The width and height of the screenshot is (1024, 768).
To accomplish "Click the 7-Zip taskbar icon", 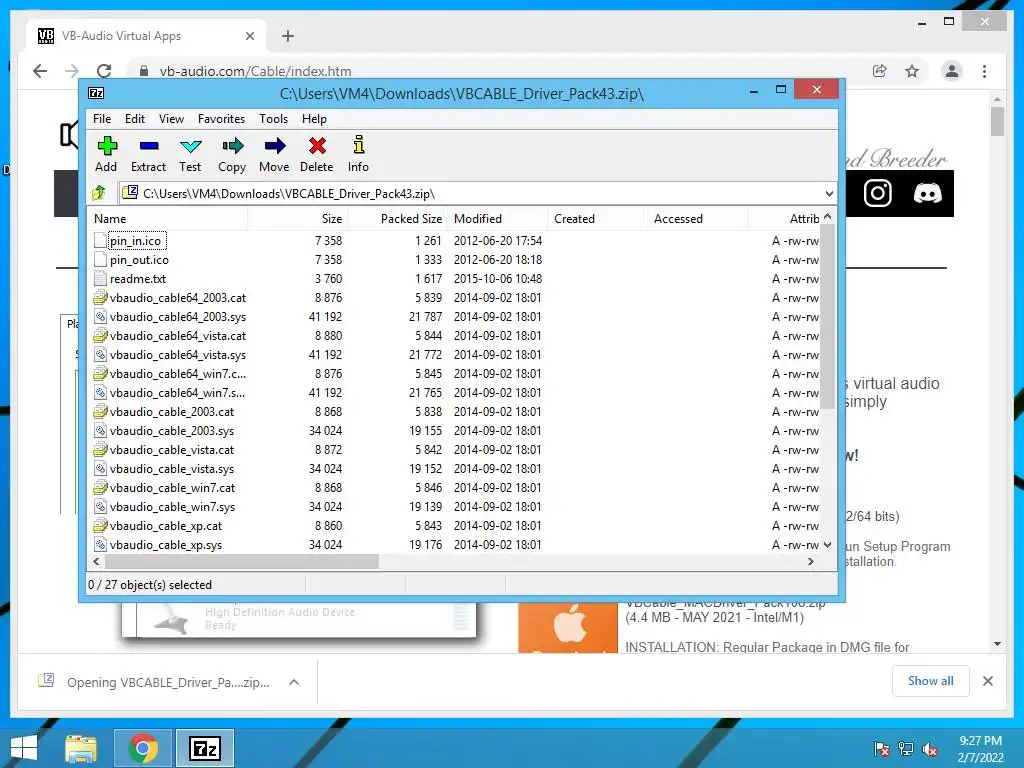I will [205, 748].
